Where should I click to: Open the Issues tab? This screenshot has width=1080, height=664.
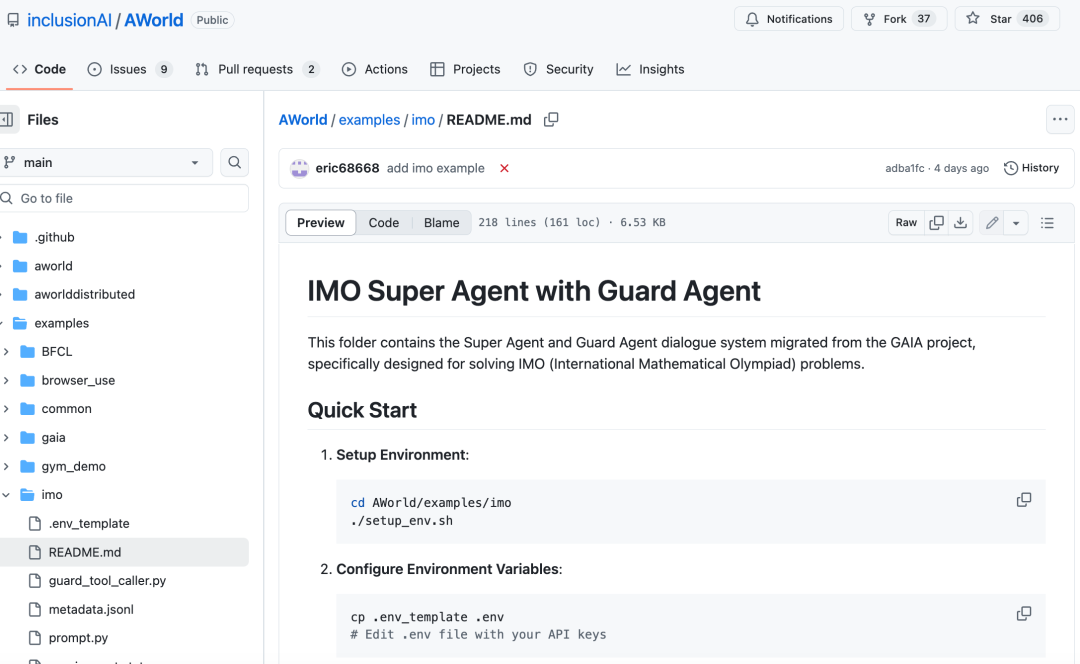(129, 70)
